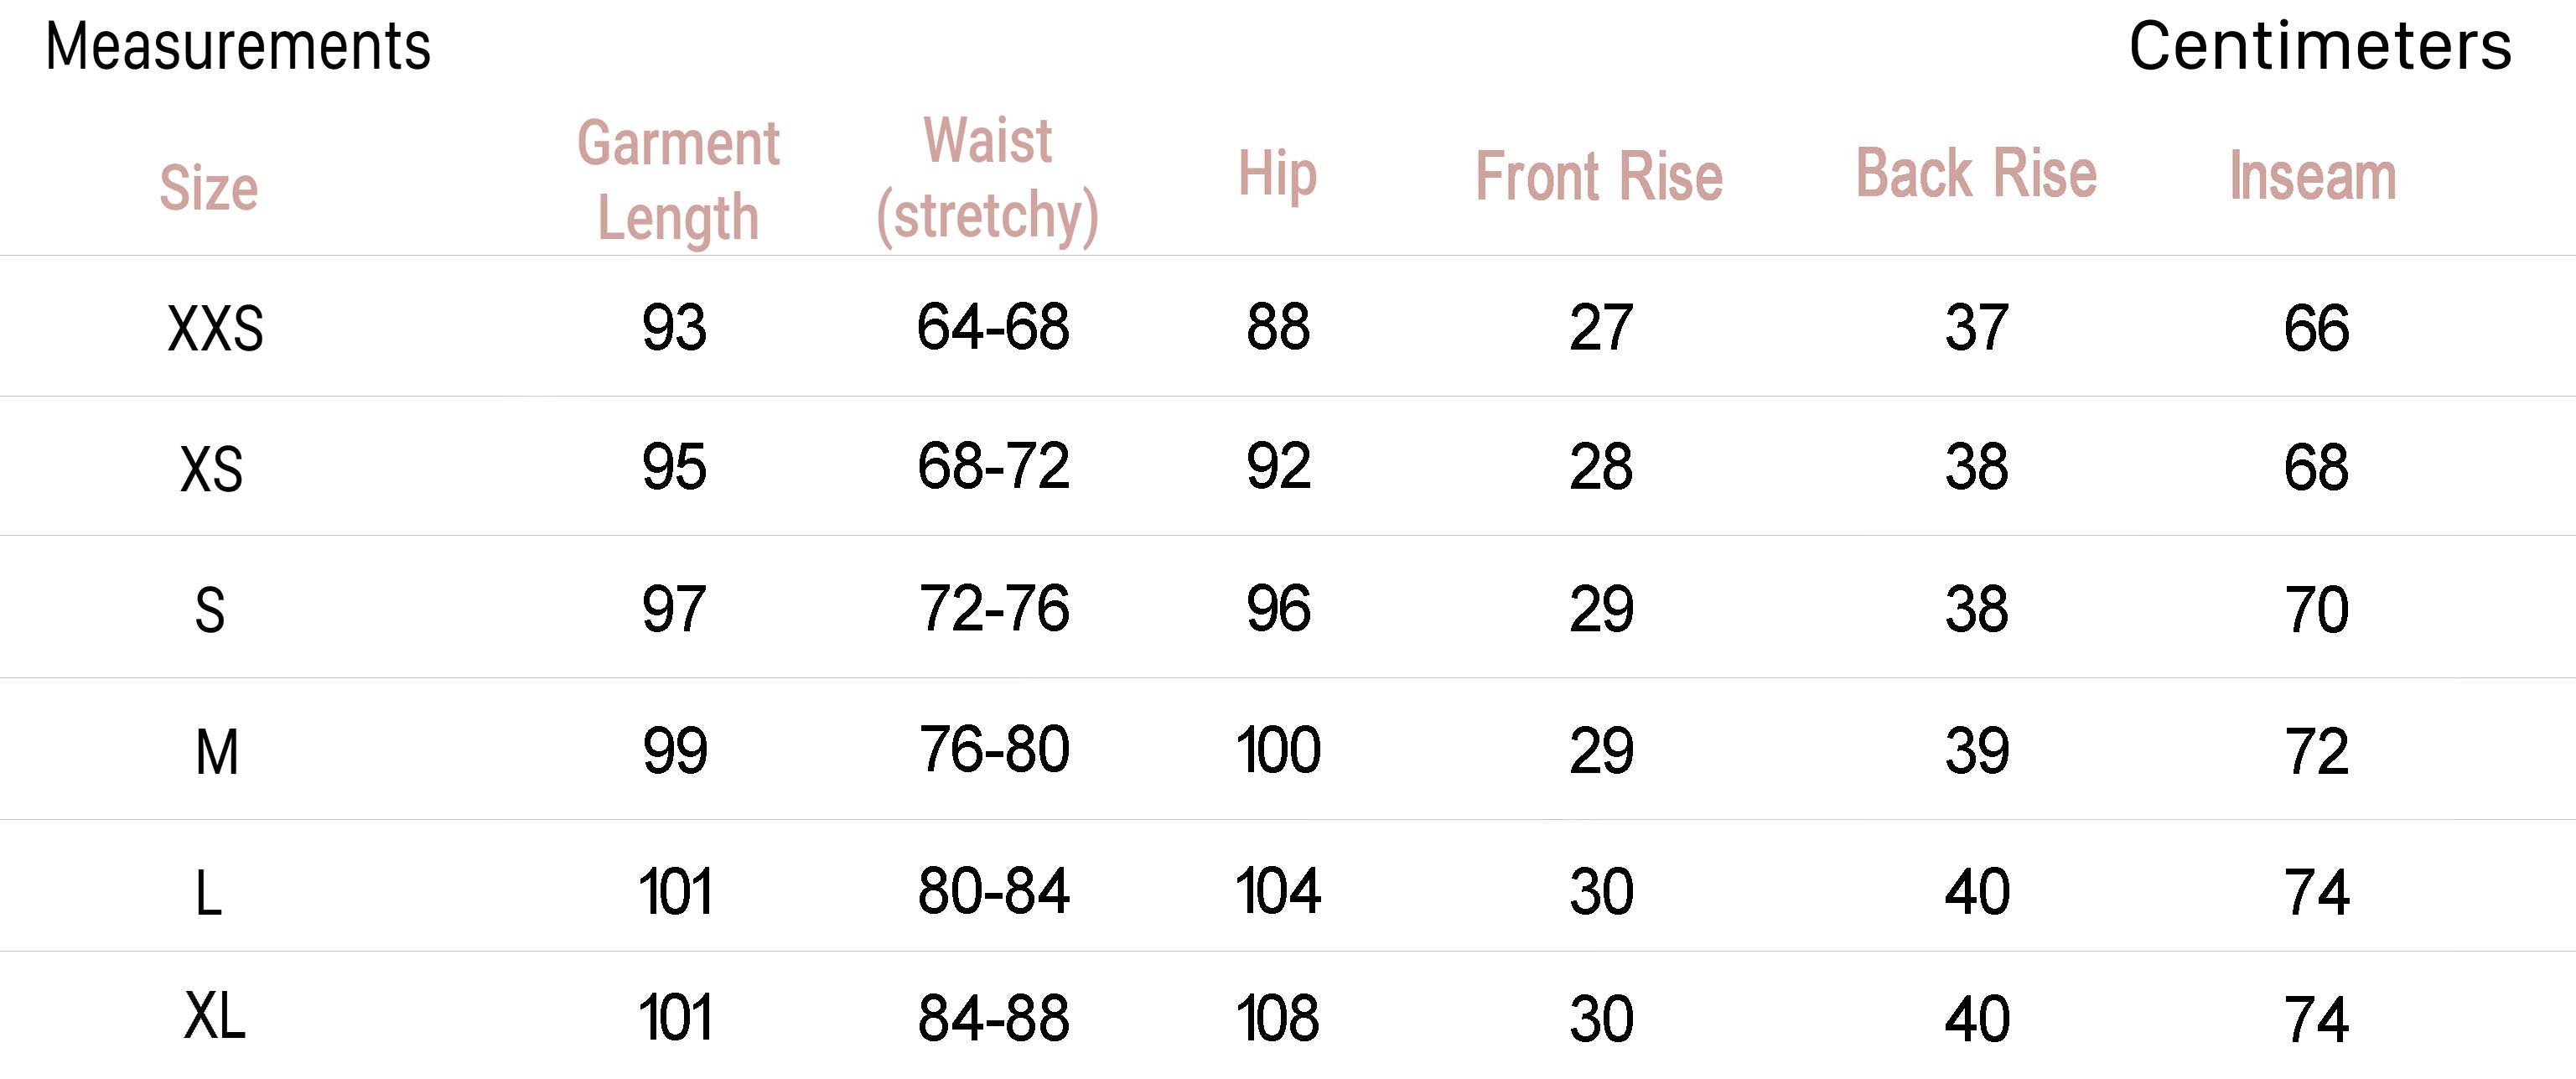Click the XXS size row label
The width and height of the screenshot is (2576, 1079).
click(x=215, y=329)
